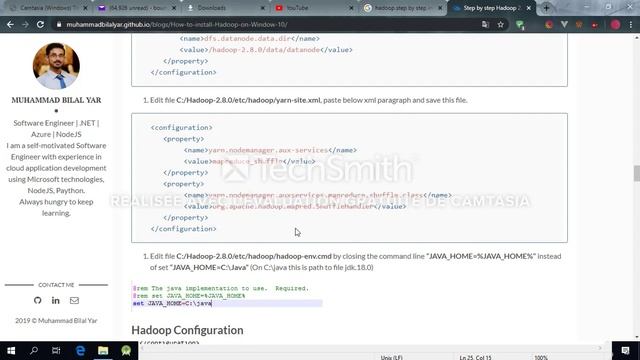Click the V-shaped extension icon
Image resolution: width=640 pixels, height=360 pixels.
[564, 24]
